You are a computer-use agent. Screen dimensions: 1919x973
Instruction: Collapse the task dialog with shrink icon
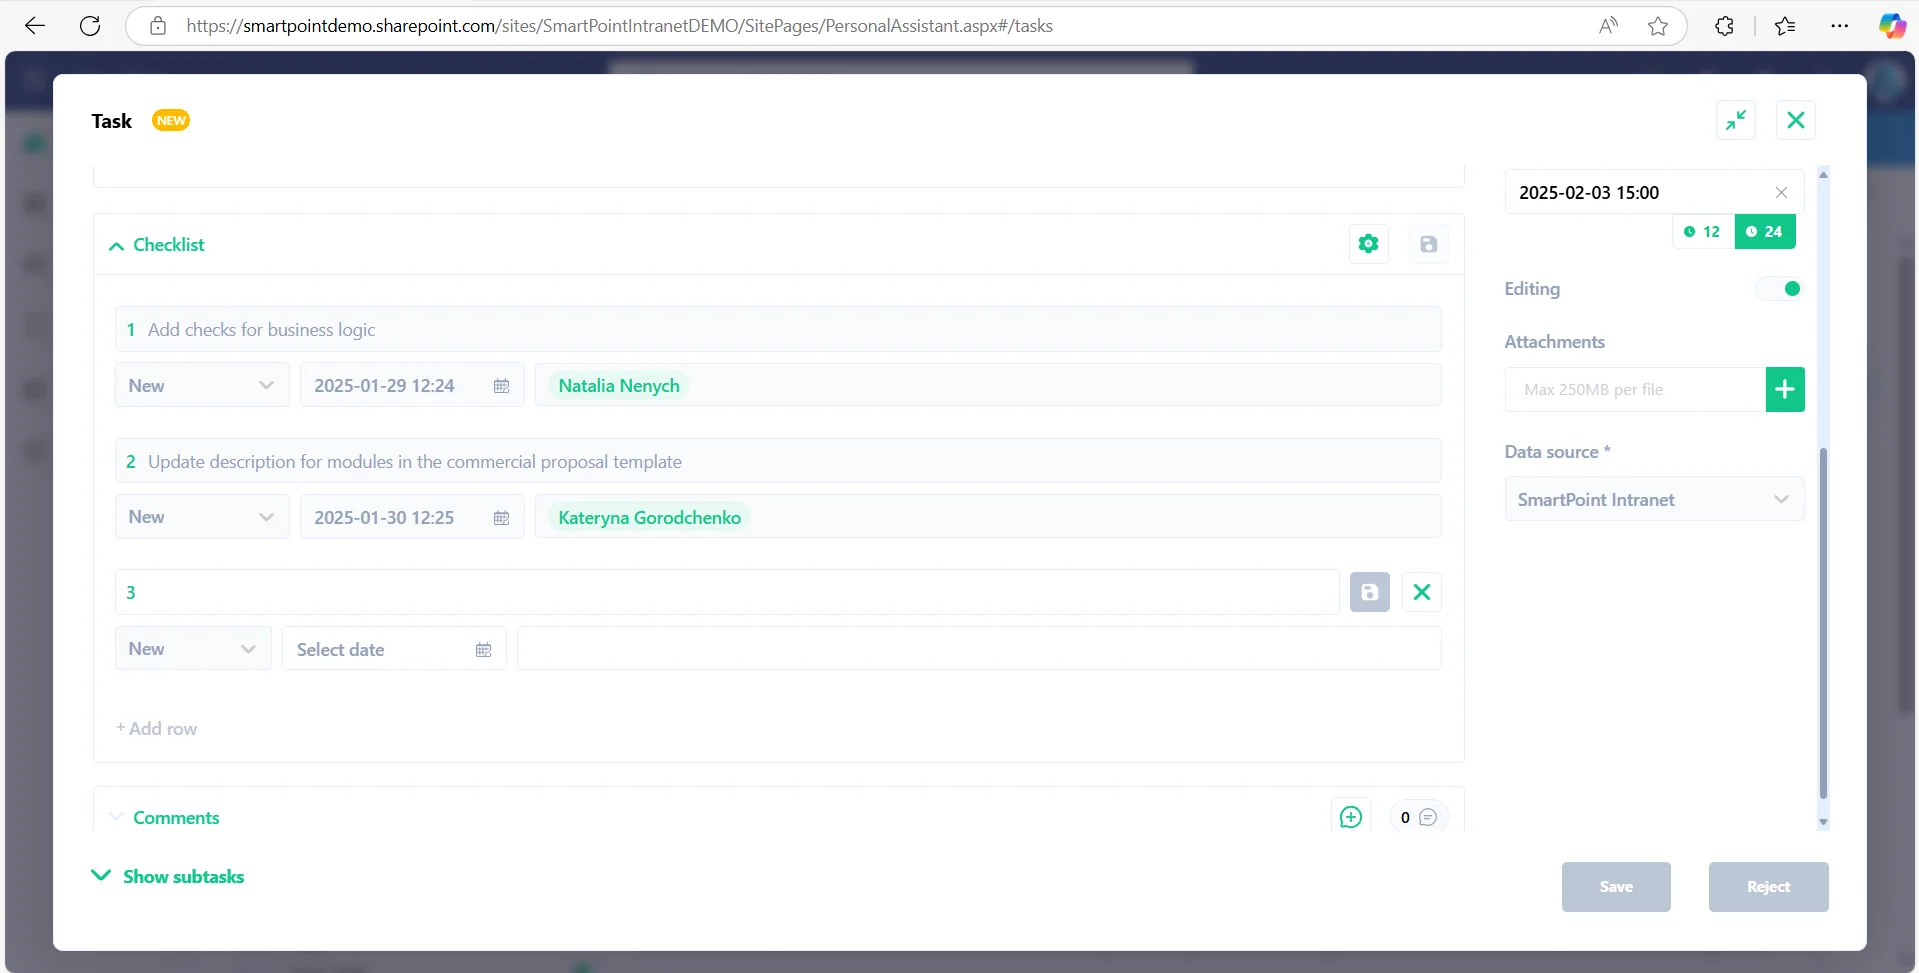[1736, 120]
